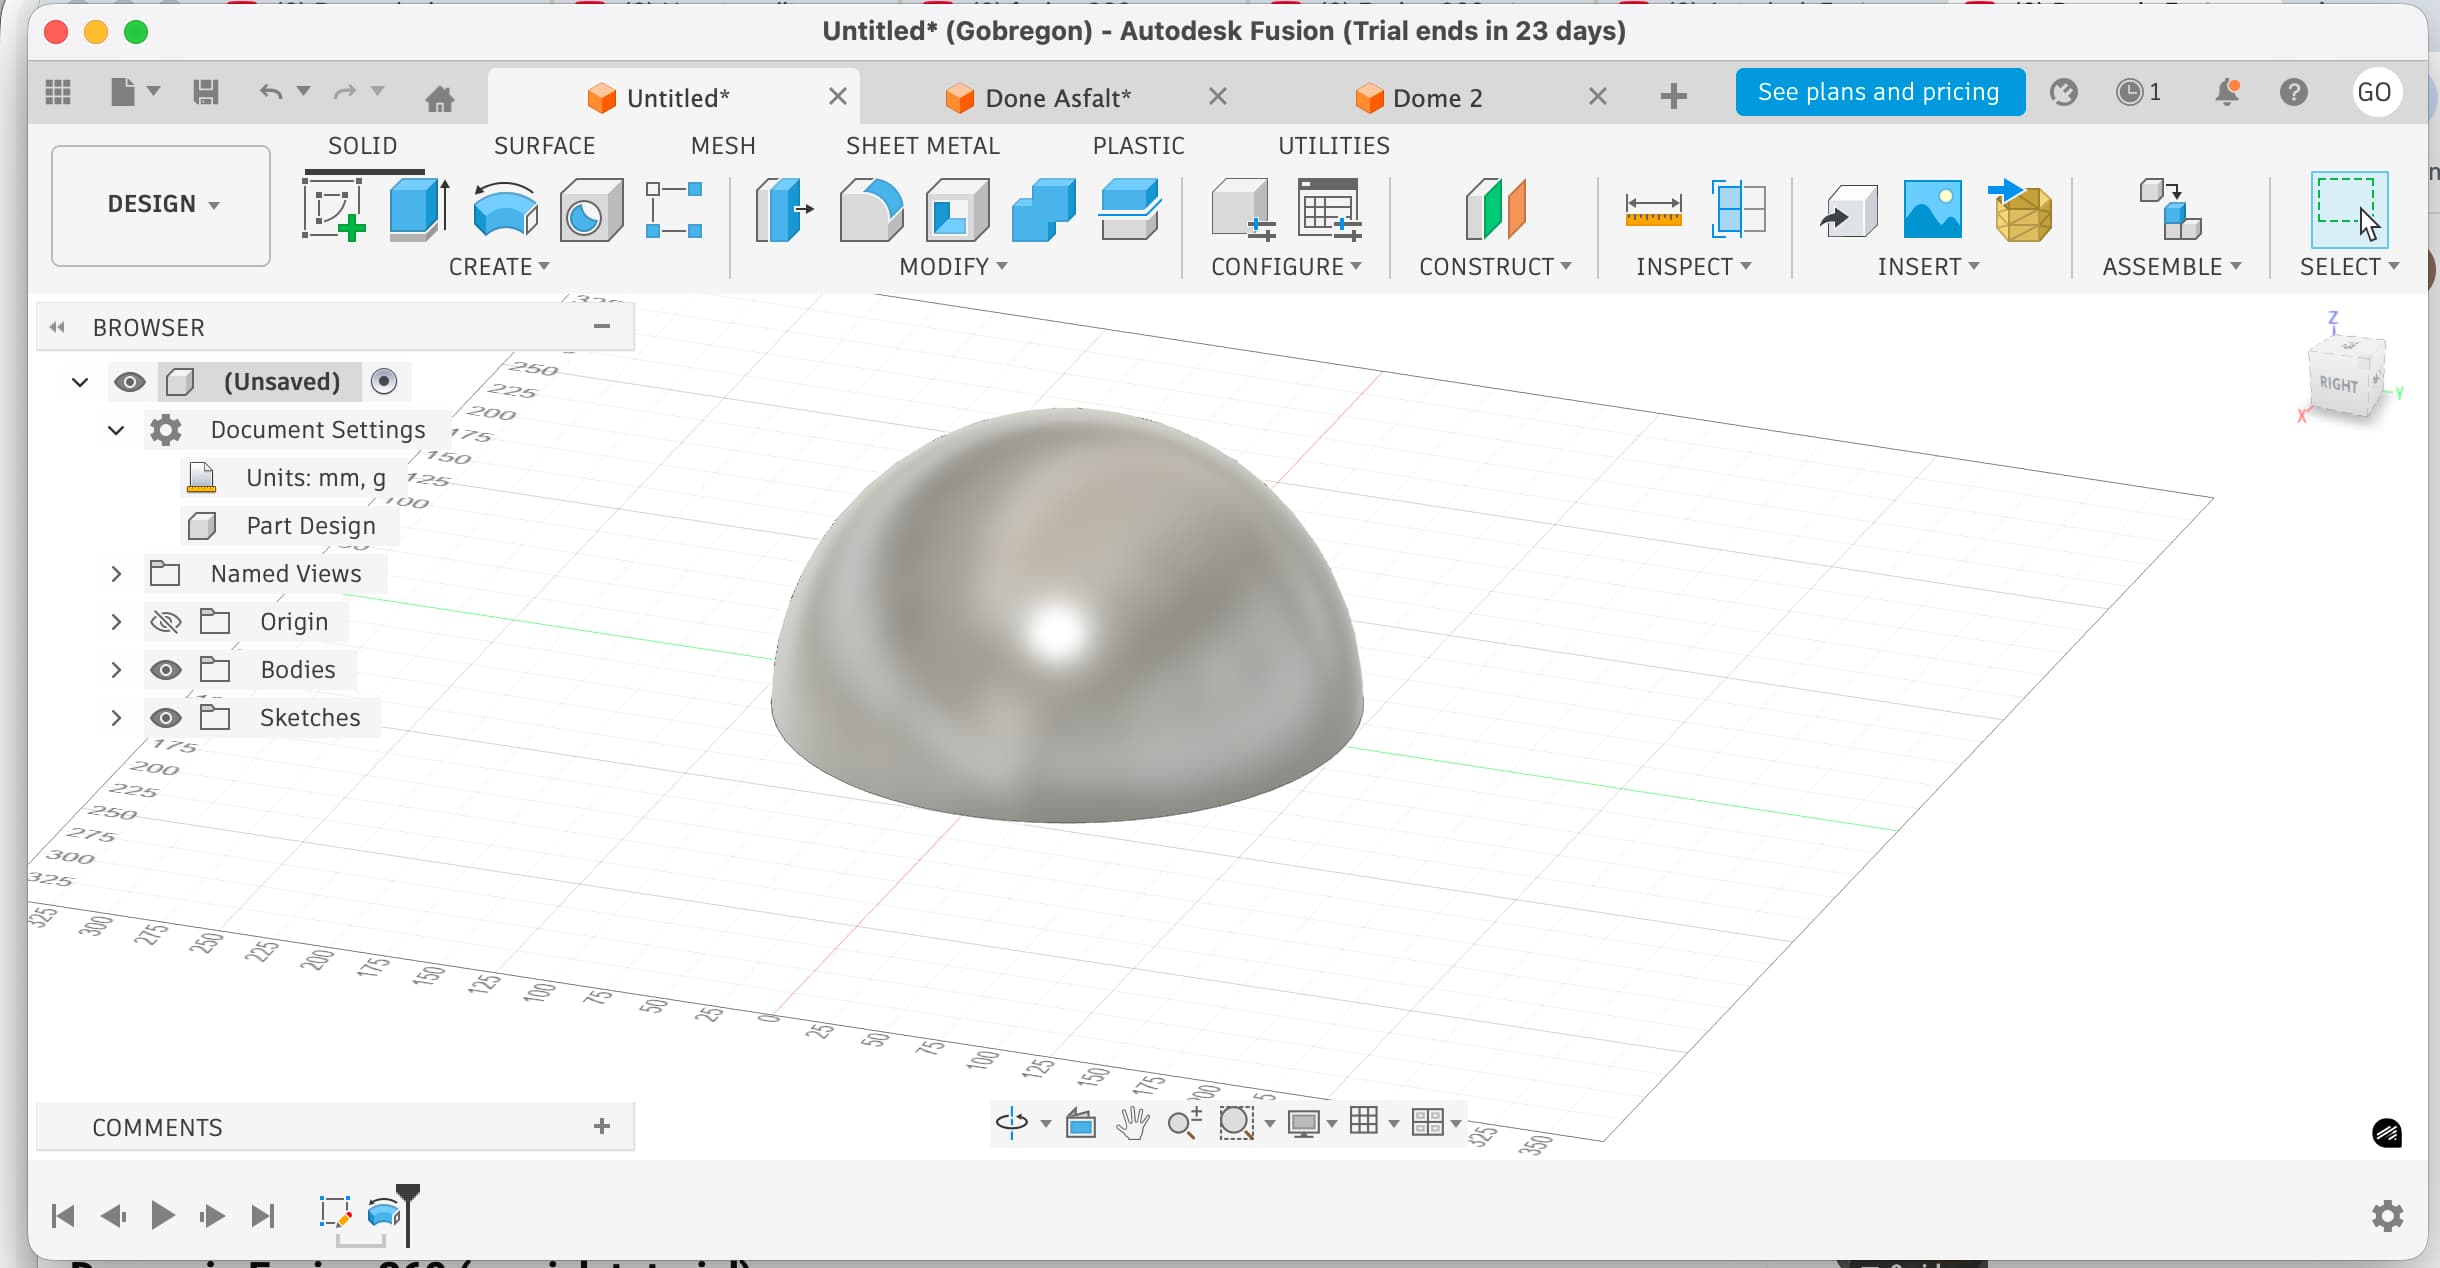Toggle visibility of the Sketches folder

pyautogui.click(x=166, y=717)
